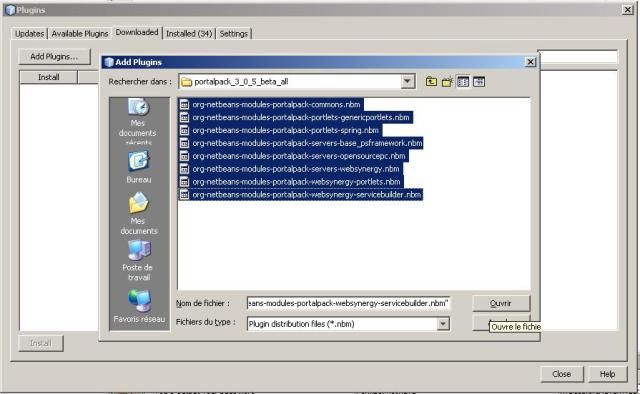Open the Installed (34) tab
The height and width of the screenshot is (394, 640).
(189, 33)
